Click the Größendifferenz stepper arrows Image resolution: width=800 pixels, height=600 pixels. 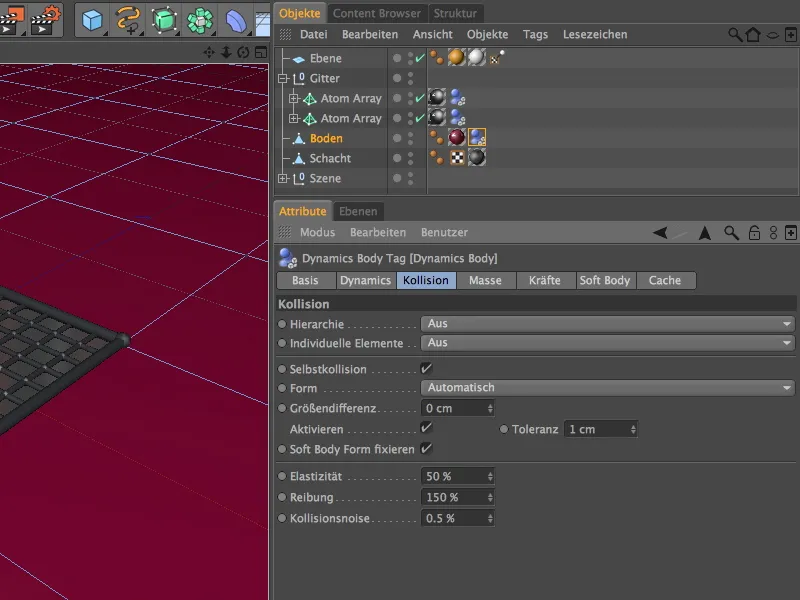pos(490,408)
